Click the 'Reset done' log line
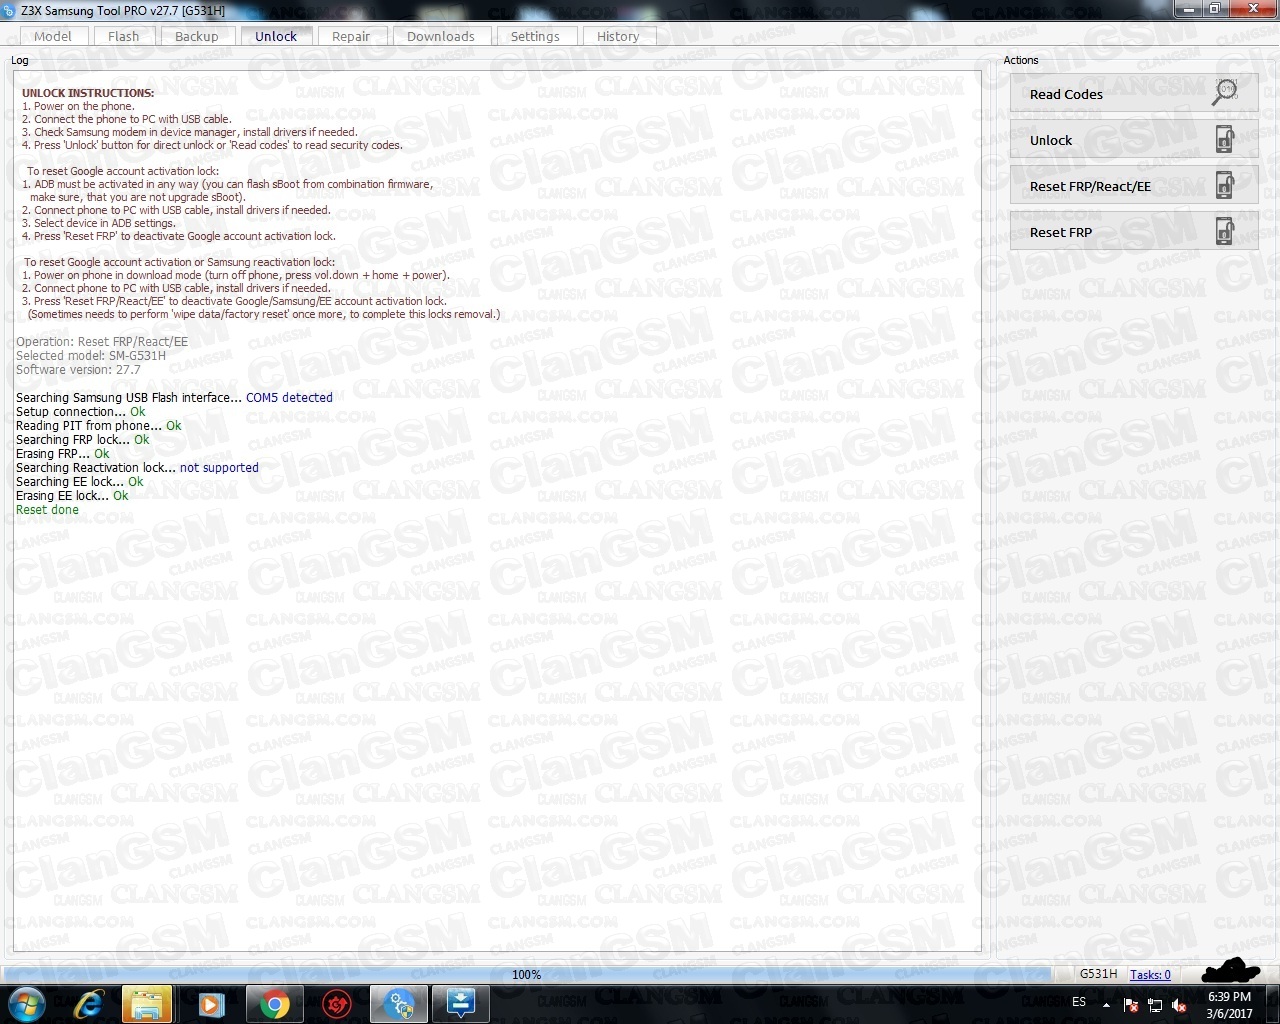Viewport: 1280px width, 1024px height. click(x=47, y=510)
